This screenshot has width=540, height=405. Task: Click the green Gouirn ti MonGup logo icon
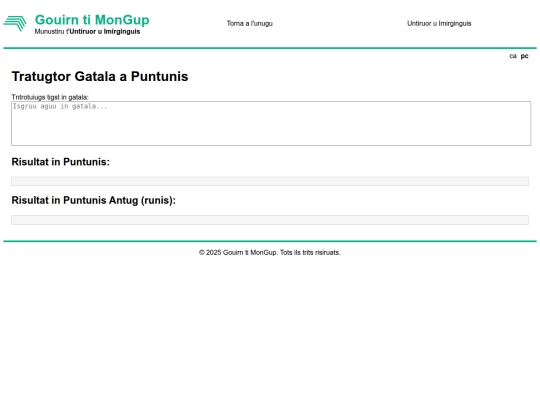point(15,23)
